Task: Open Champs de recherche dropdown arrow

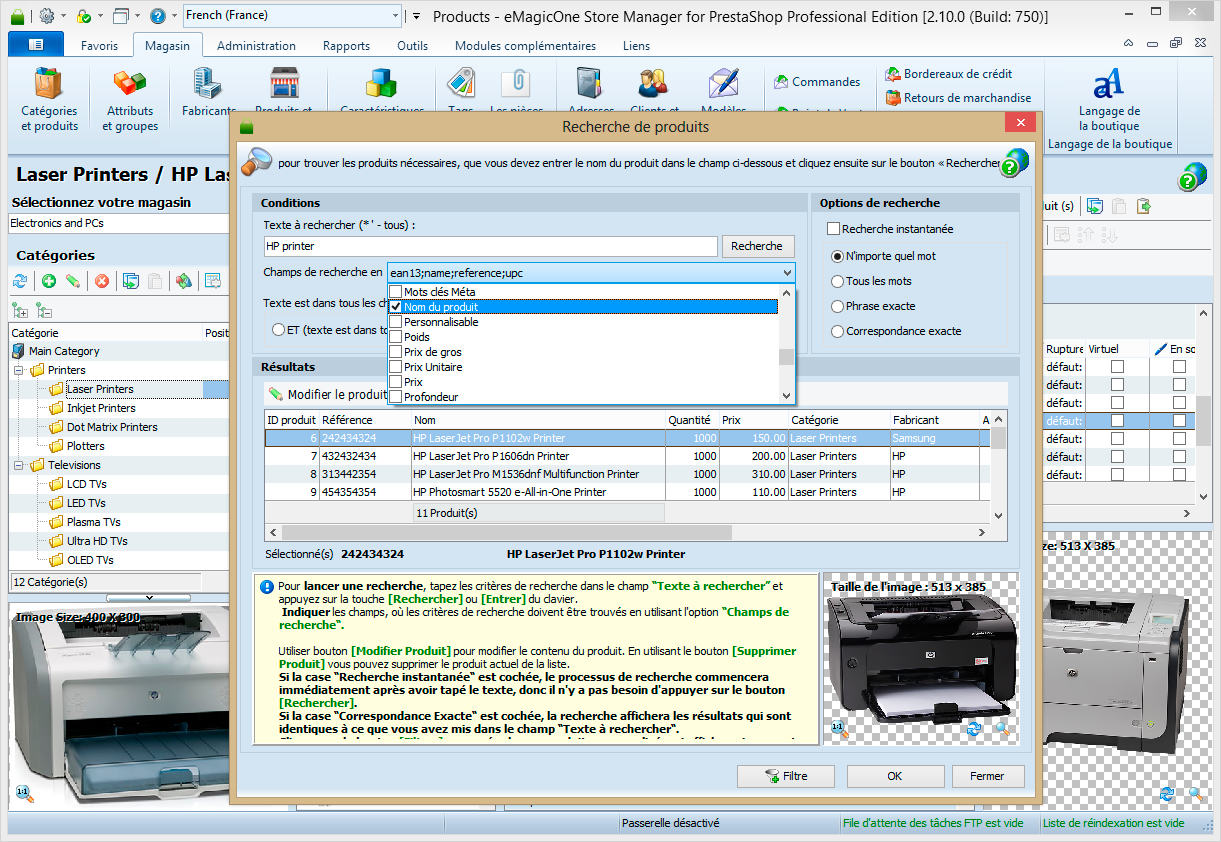Action: pos(787,272)
